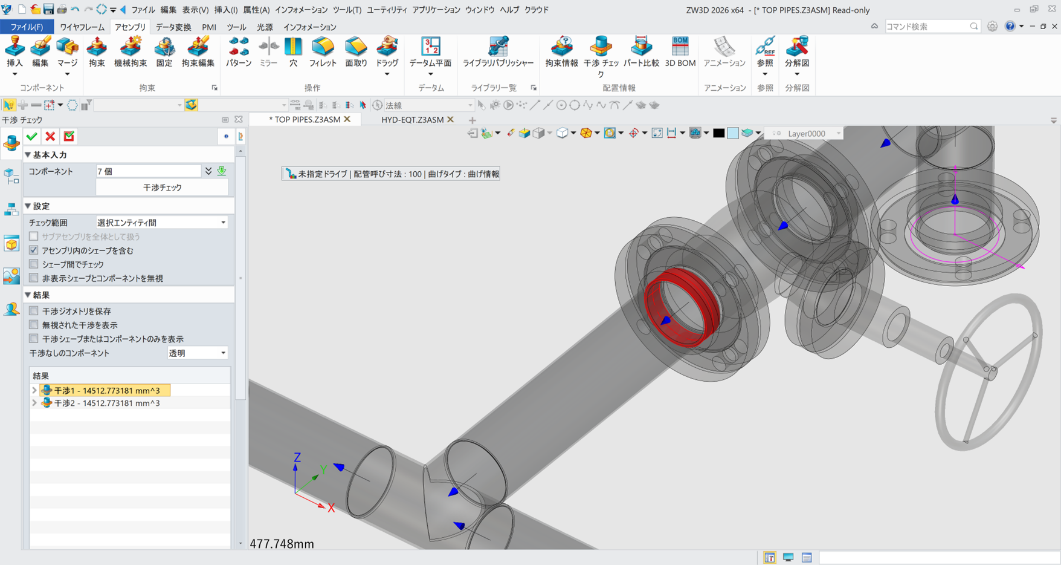Open the 分解図 exploded view tool
Image resolution: width=1061 pixels, height=565 pixels.
(796, 52)
